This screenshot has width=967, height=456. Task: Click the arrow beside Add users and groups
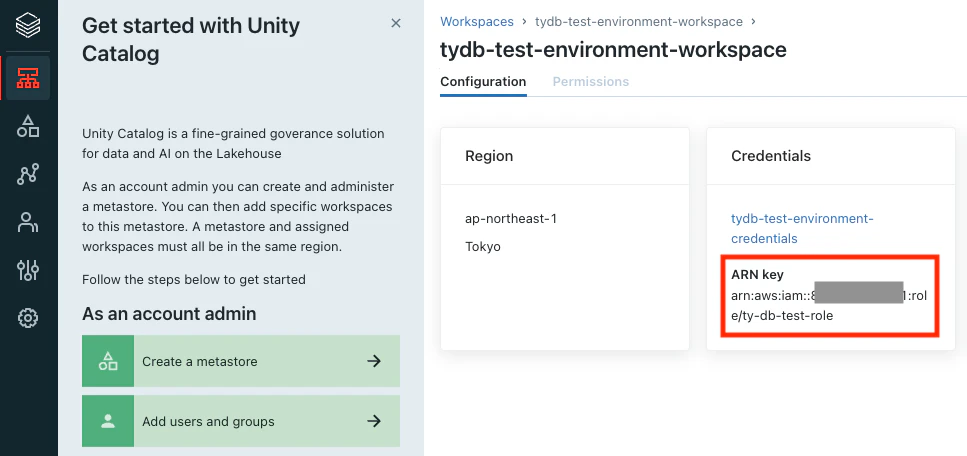pyautogui.click(x=374, y=421)
